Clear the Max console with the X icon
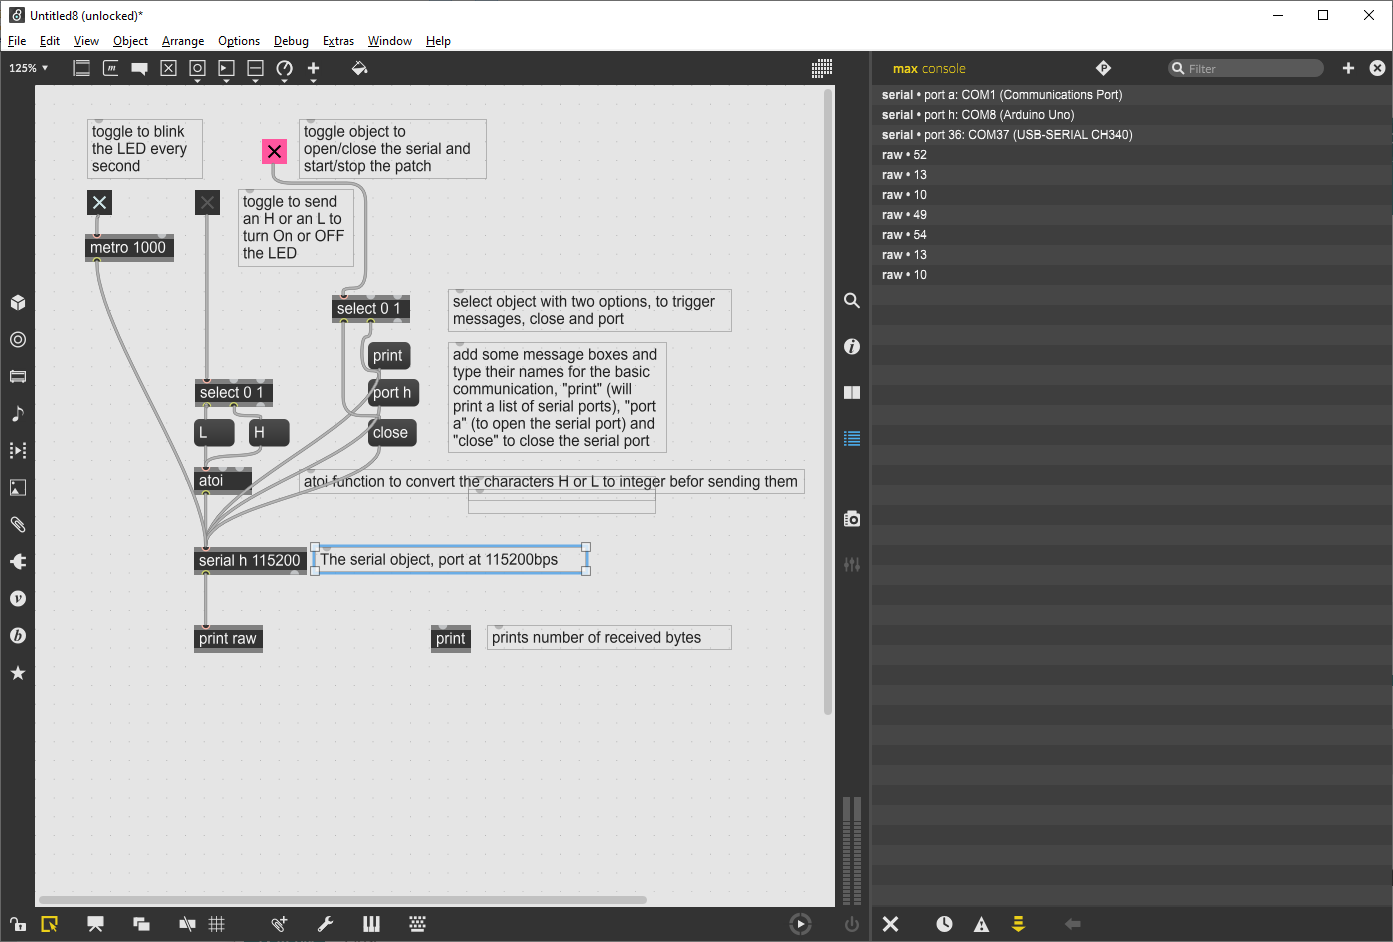The image size is (1393, 942). [890, 924]
